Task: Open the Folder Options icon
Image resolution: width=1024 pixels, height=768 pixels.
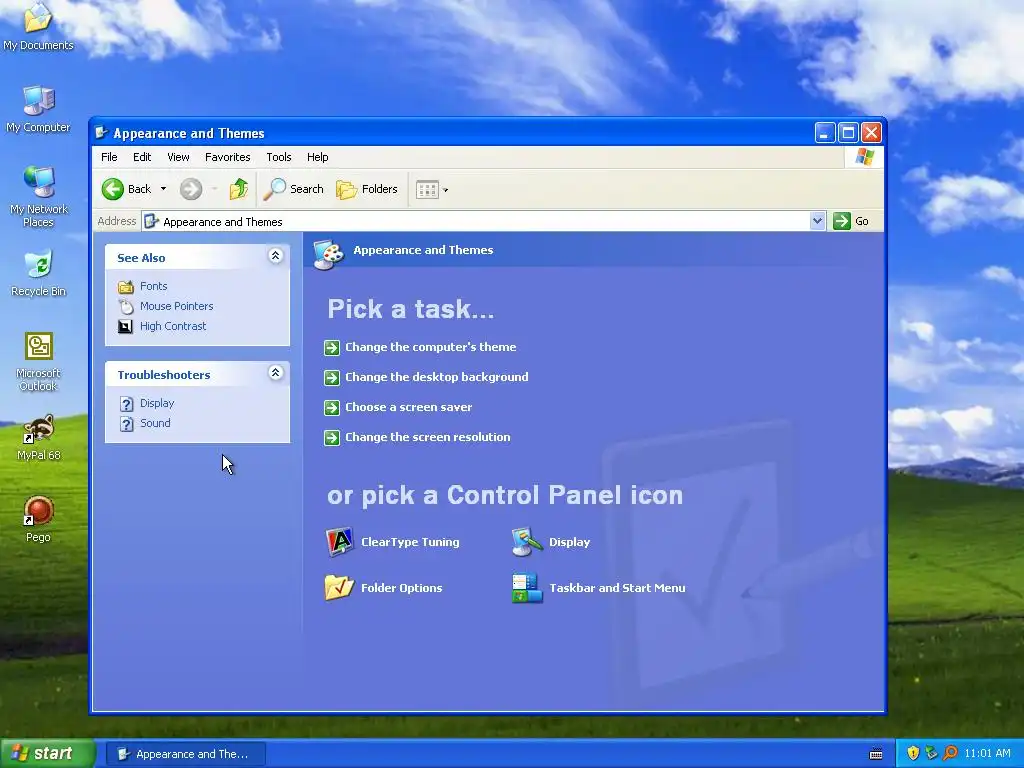Action: tap(340, 588)
